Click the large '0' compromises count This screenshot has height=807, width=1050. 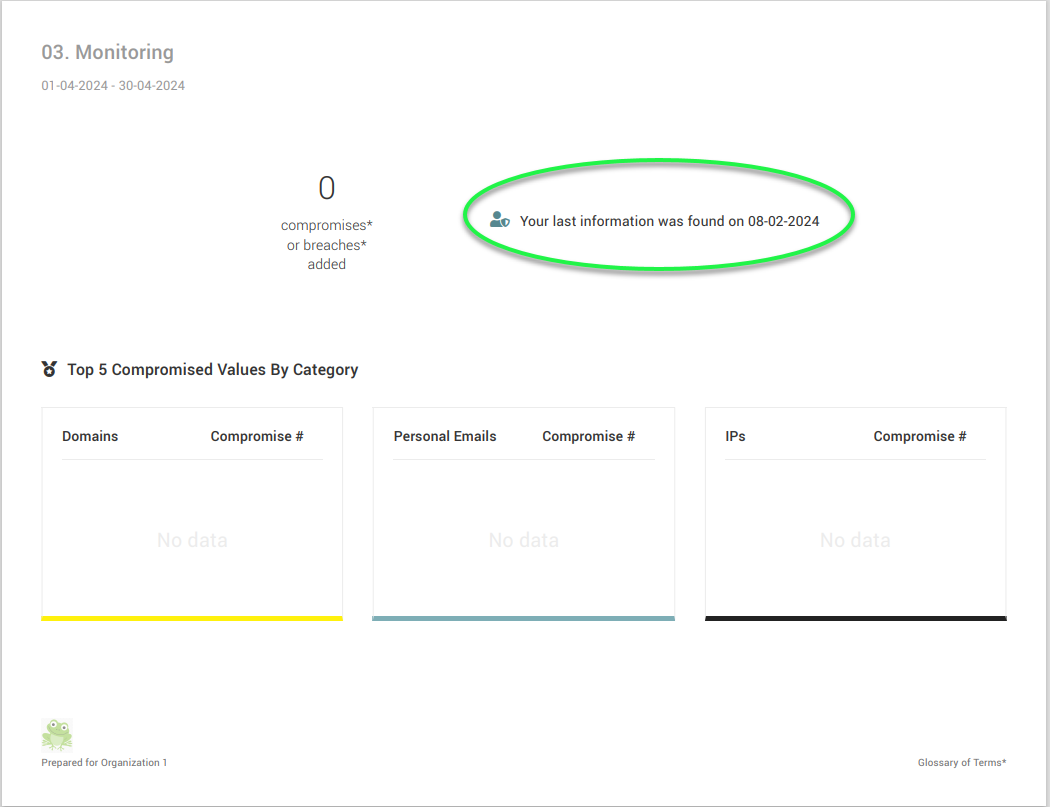click(x=327, y=188)
